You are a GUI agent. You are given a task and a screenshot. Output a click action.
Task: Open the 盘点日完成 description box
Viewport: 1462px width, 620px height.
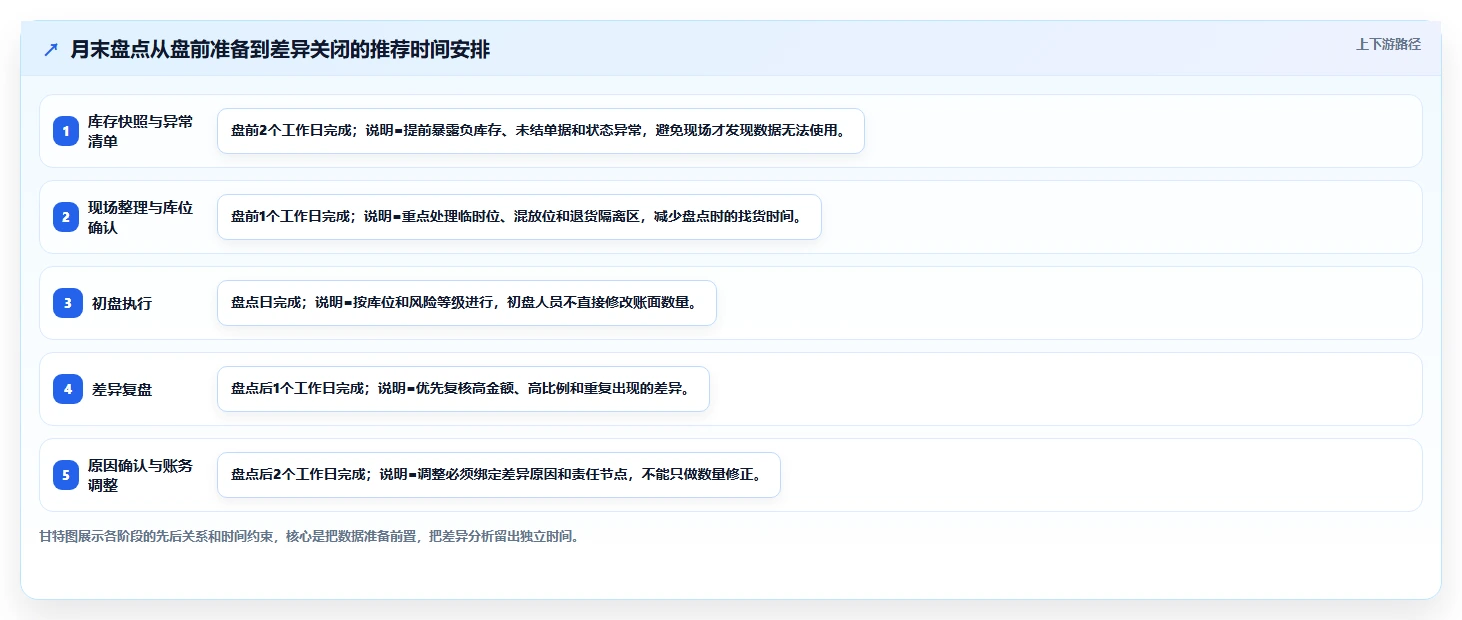[467, 303]
